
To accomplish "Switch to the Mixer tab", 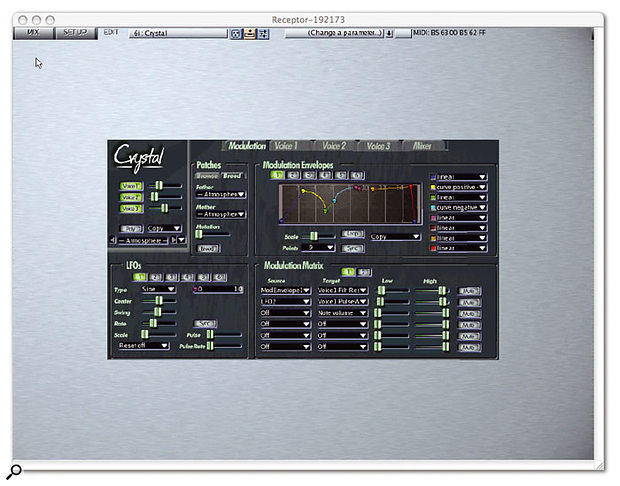I will point(422,146).
